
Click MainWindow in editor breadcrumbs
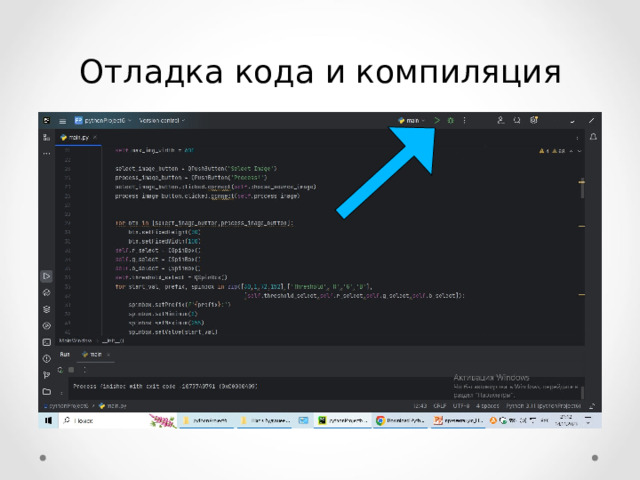pos(76,340)
